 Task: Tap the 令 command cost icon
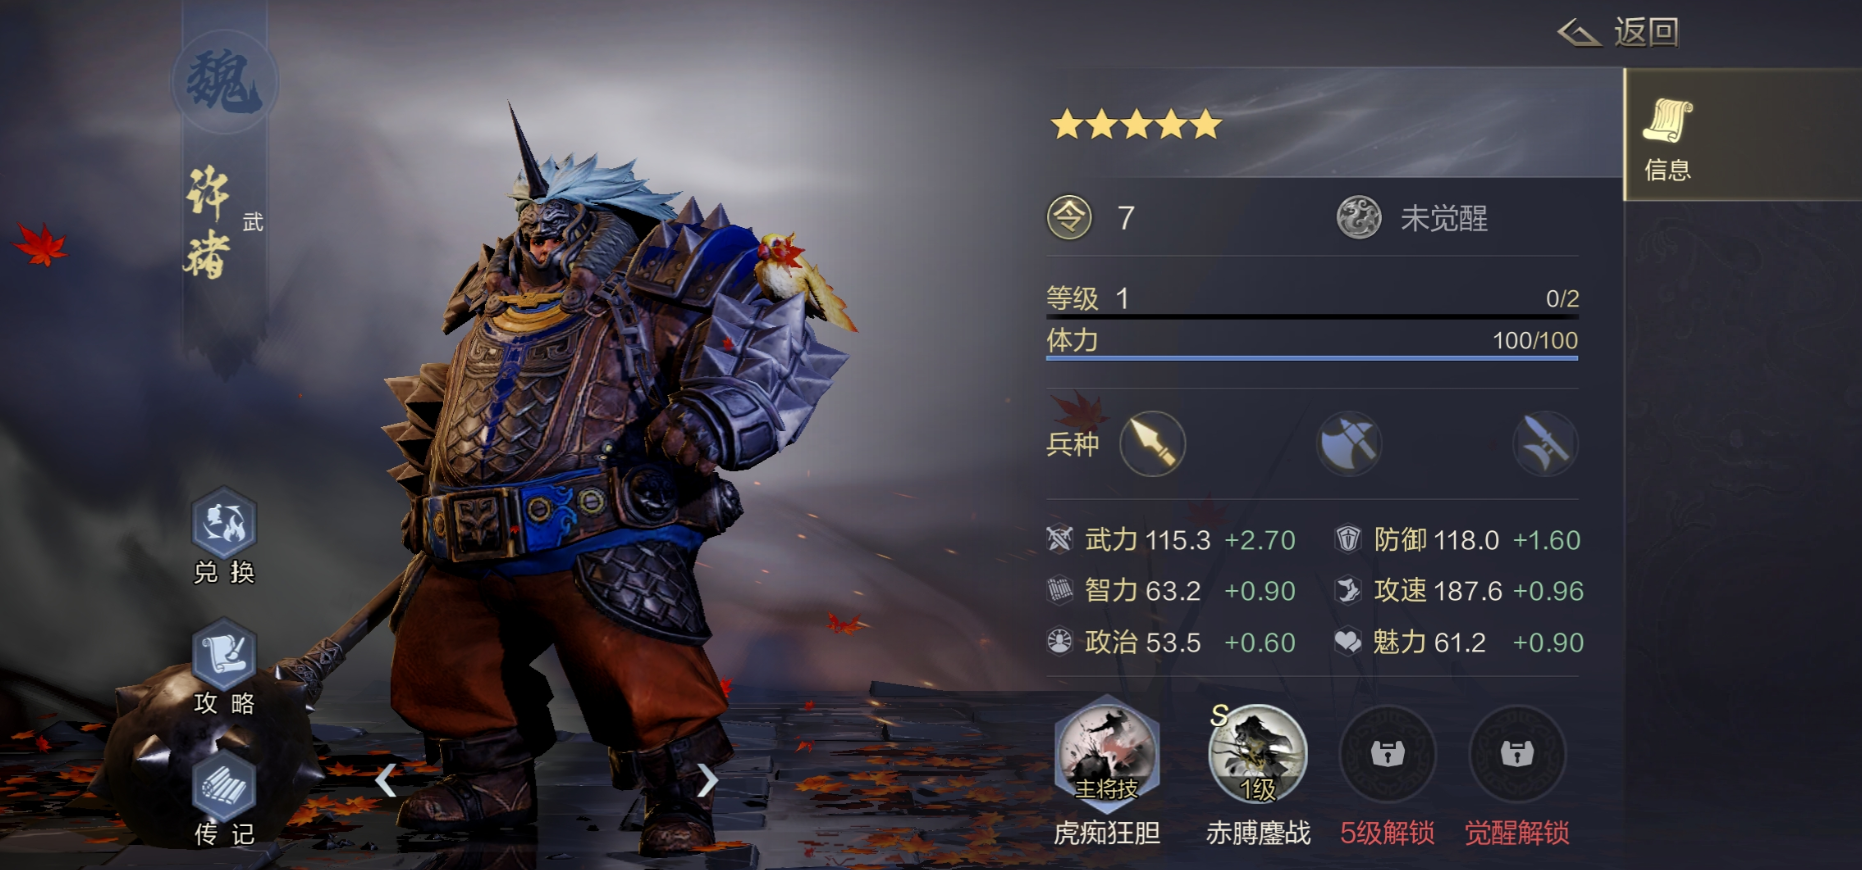1069,217
